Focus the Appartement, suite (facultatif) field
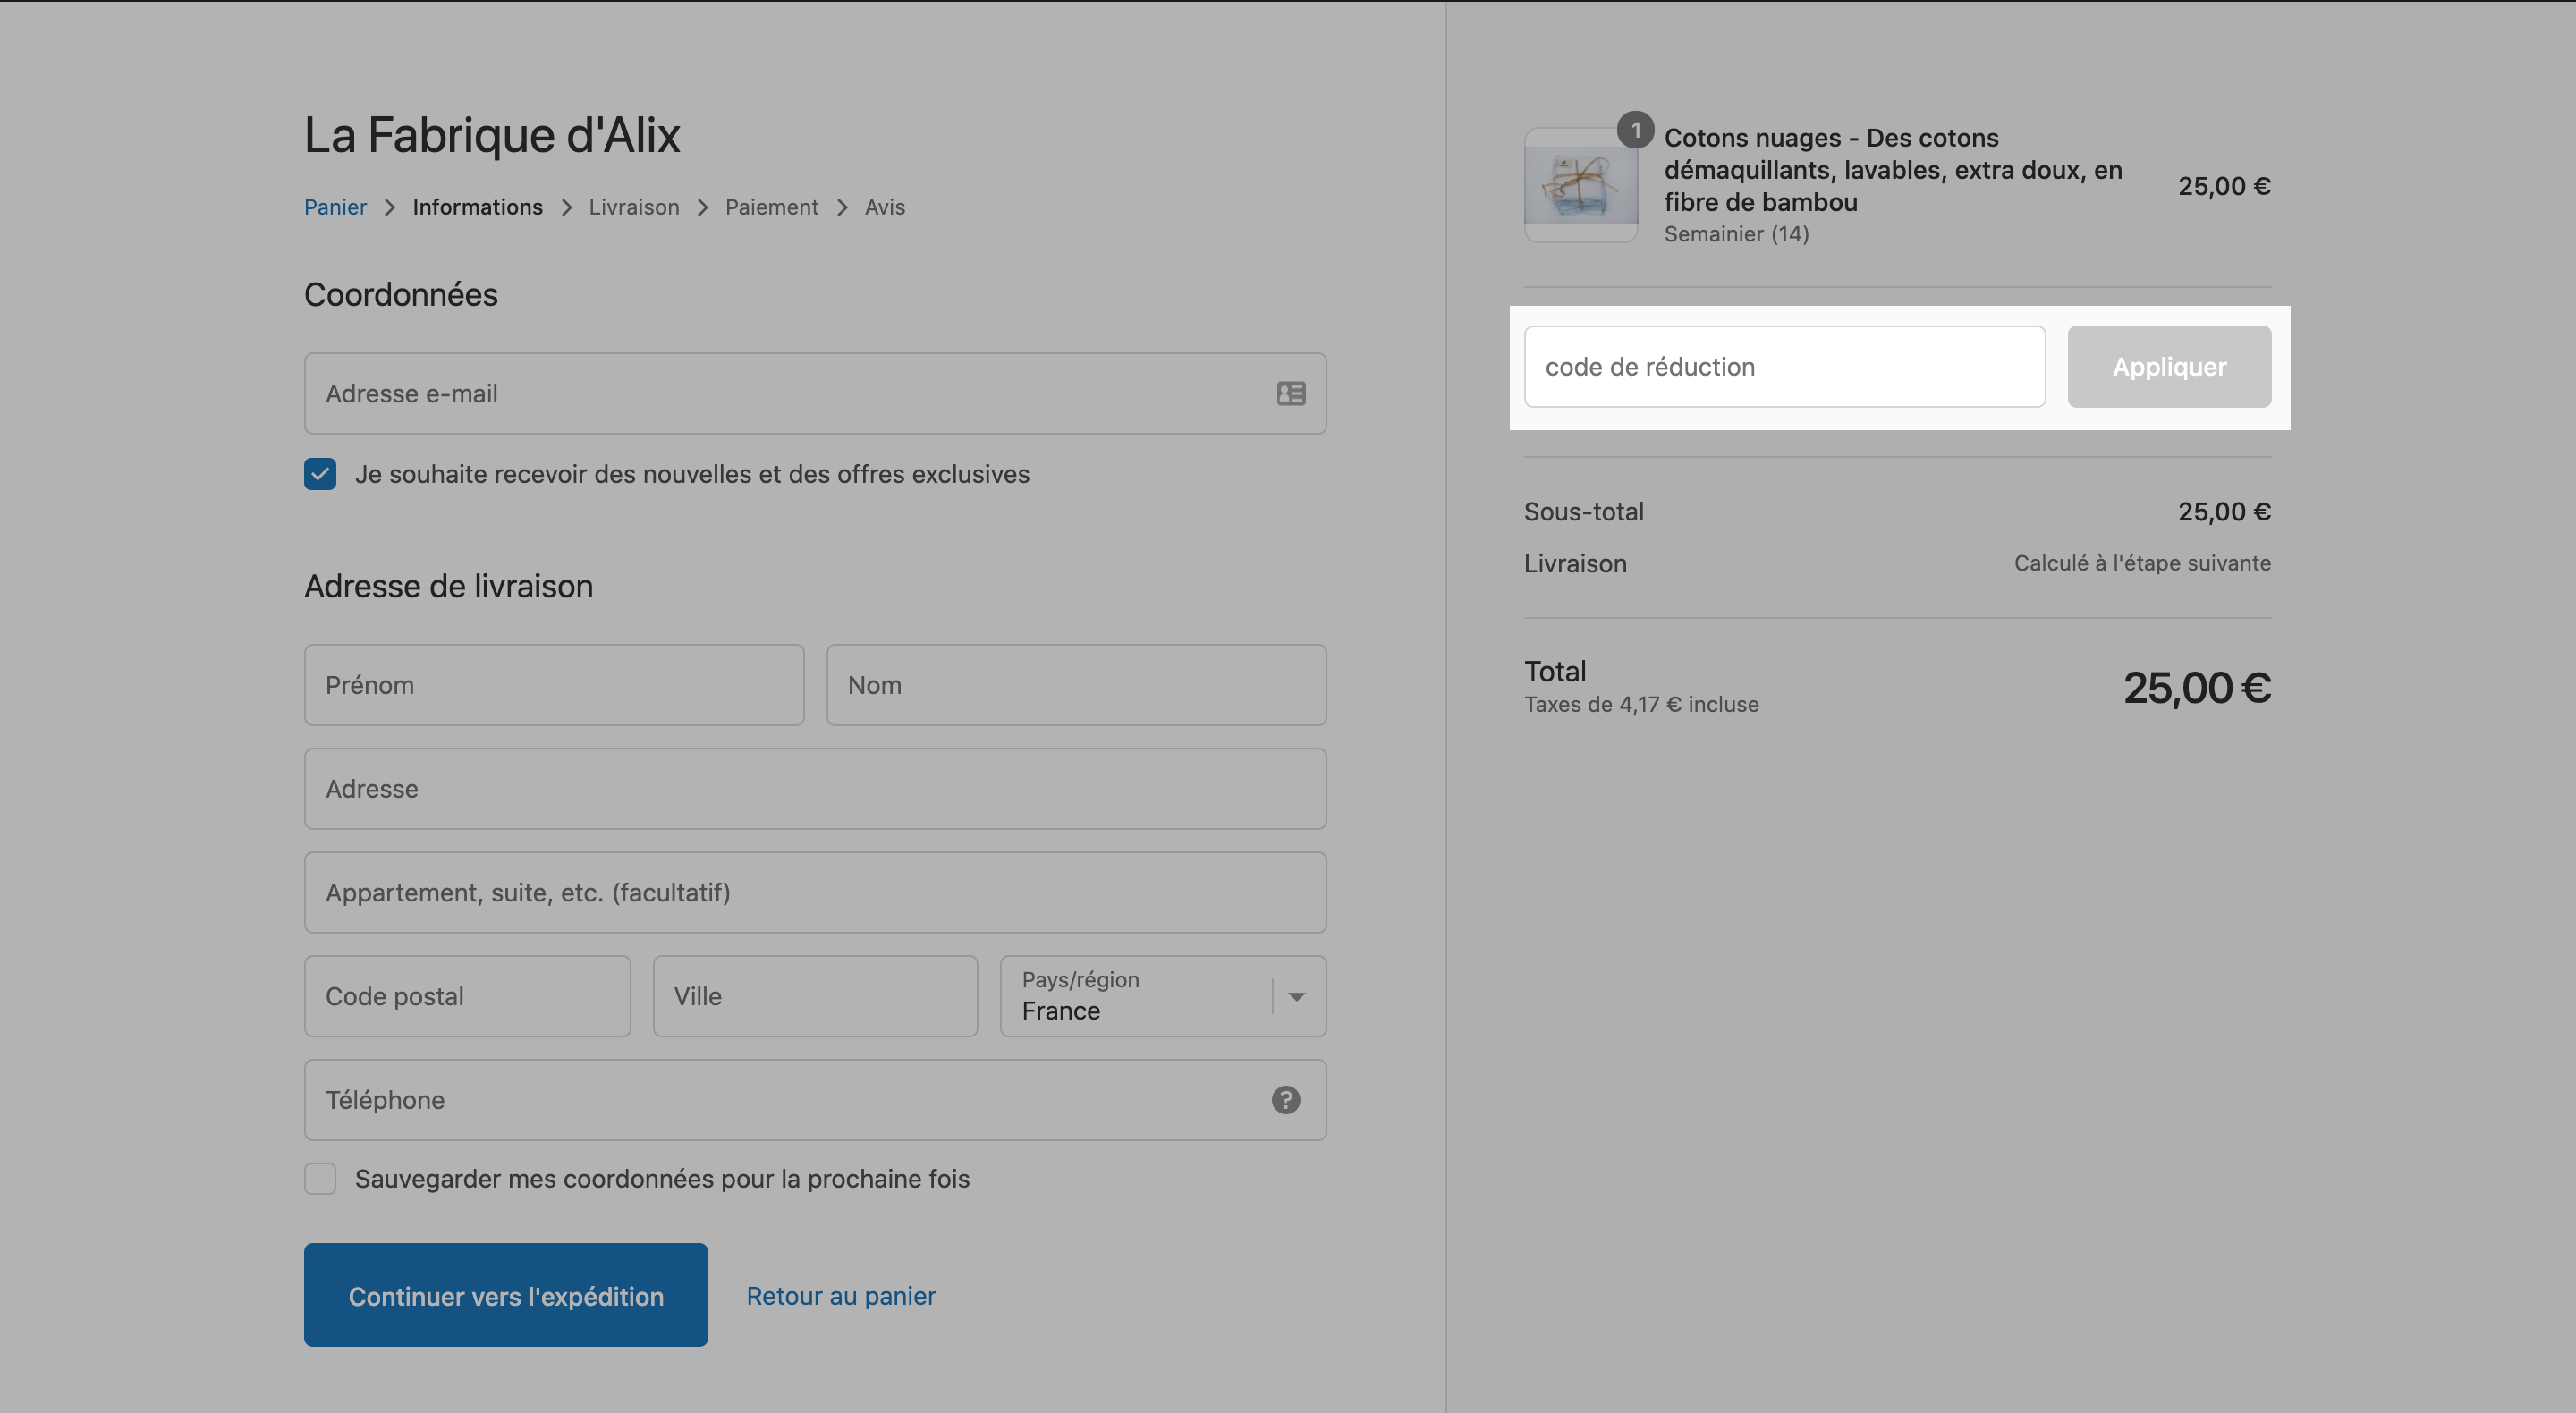This screenshot has height=1413, width=2576. coord(815,893)
